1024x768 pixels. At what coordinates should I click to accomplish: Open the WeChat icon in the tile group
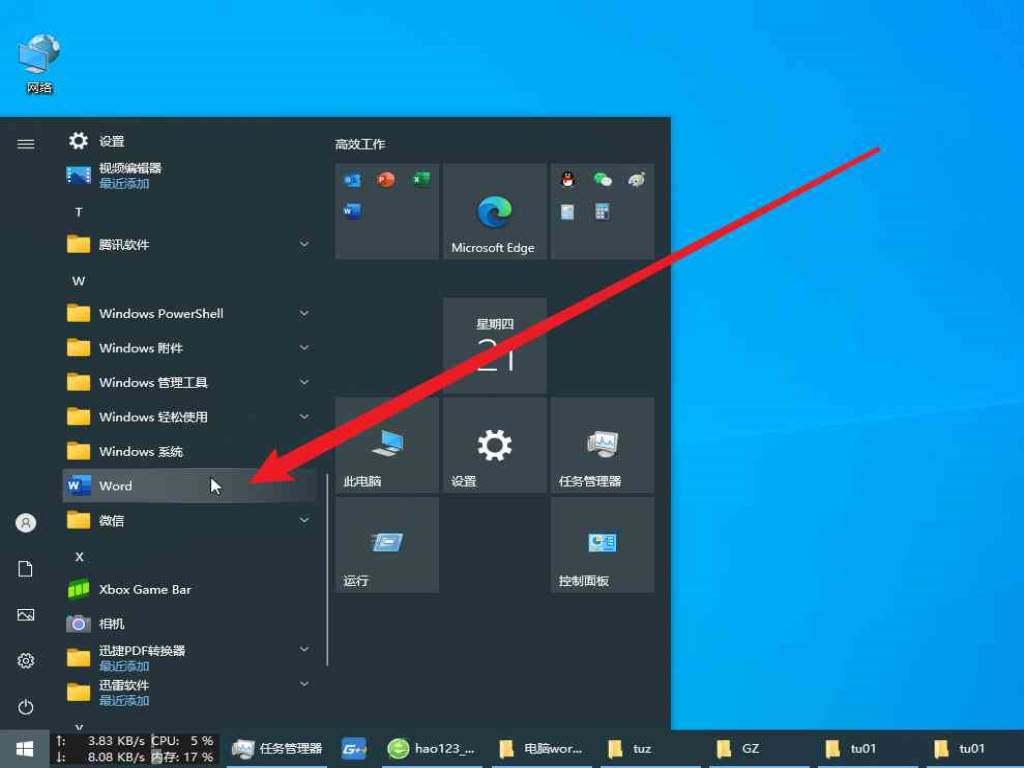602,179
